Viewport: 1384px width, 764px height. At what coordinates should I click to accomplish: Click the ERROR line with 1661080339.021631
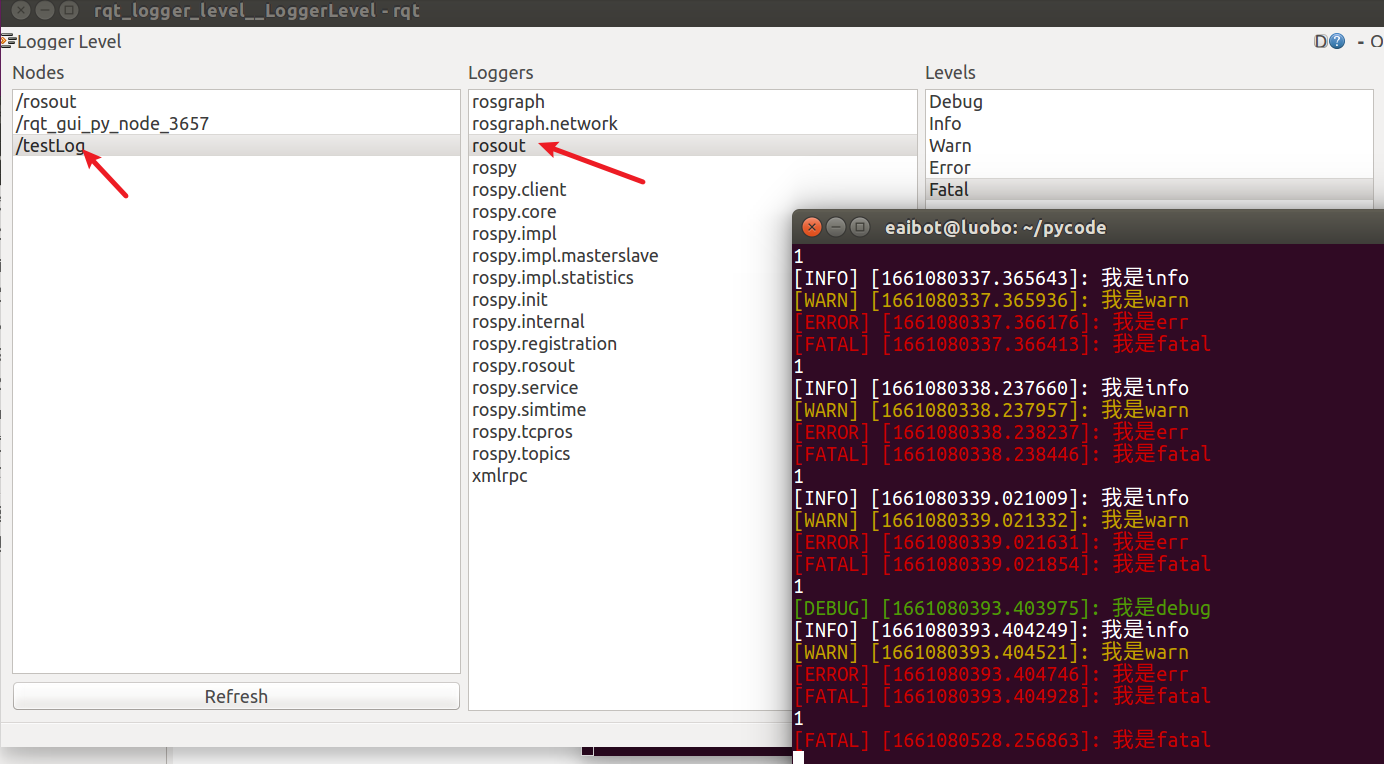pos(991,542)
